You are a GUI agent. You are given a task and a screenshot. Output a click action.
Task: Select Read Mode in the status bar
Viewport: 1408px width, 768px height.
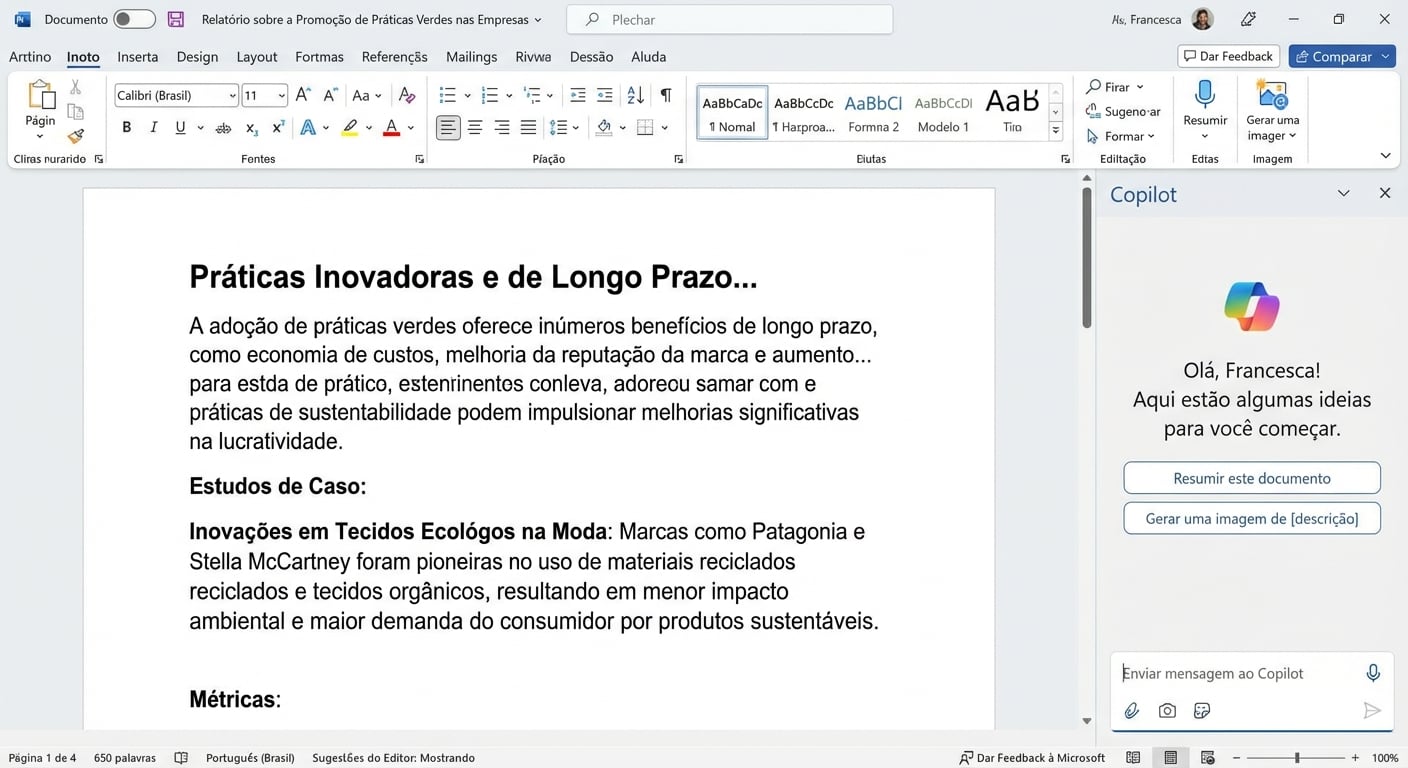[x=1133, y=757]
